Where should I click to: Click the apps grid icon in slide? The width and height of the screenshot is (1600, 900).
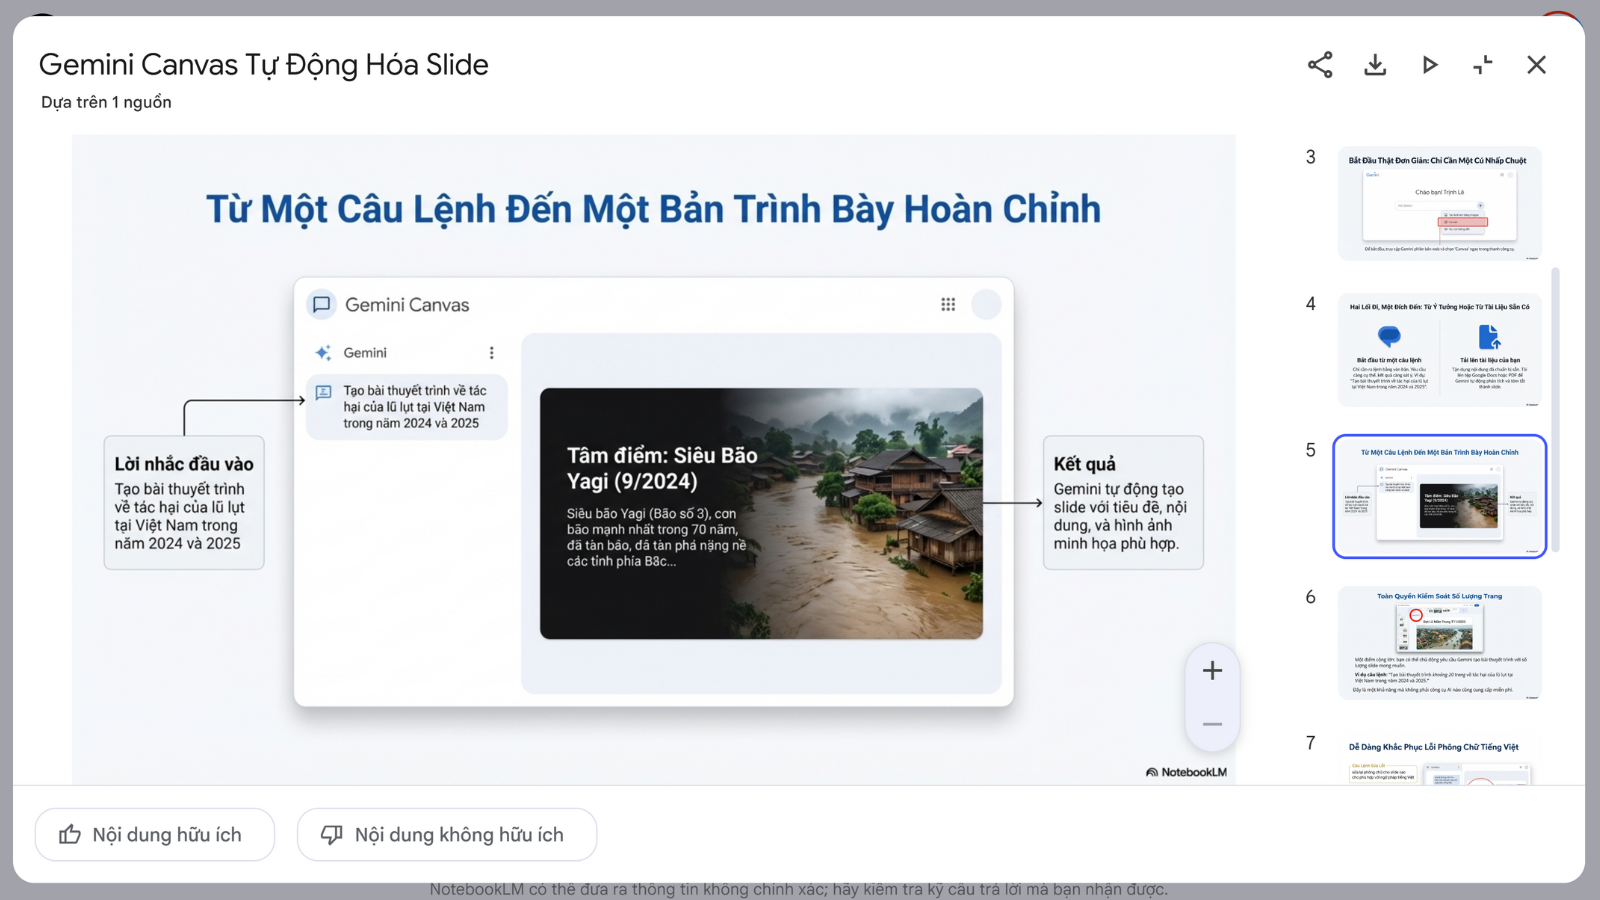[x=948, y=305]
